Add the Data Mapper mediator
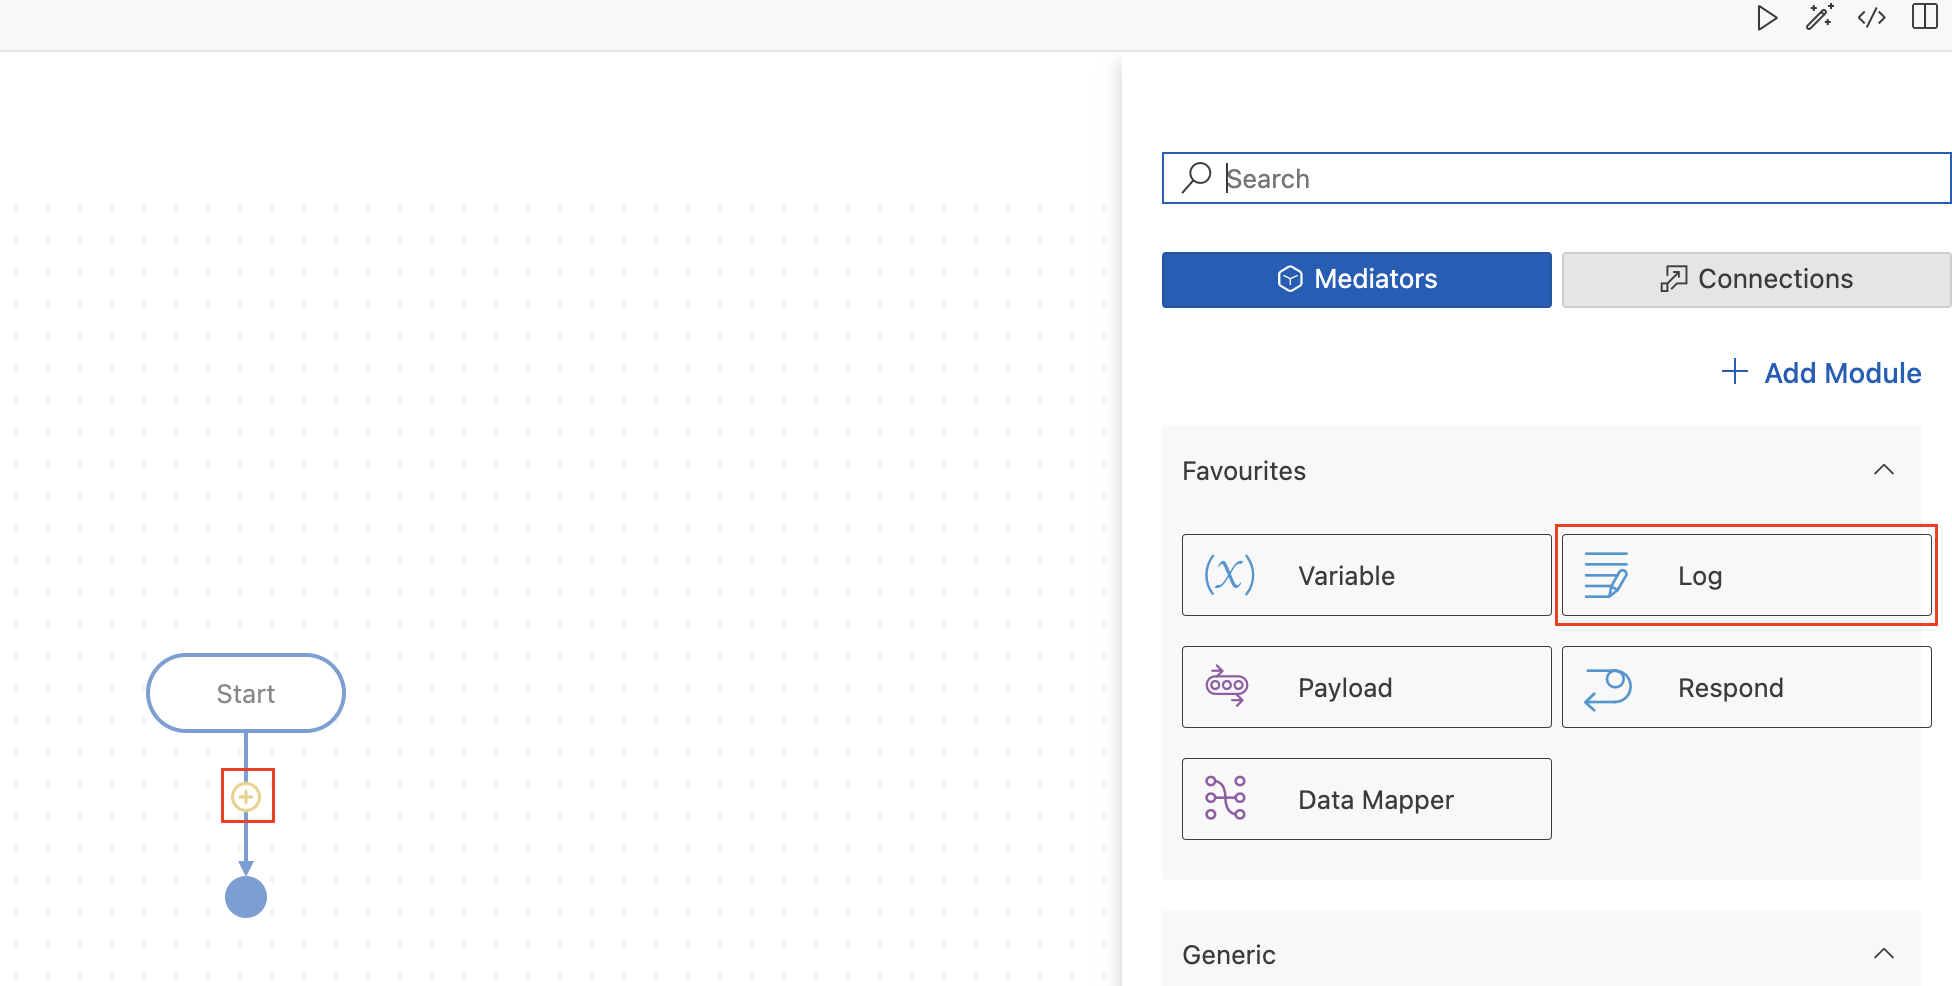The height and width of the screenshot is (986, 1952). point(1367,799)
